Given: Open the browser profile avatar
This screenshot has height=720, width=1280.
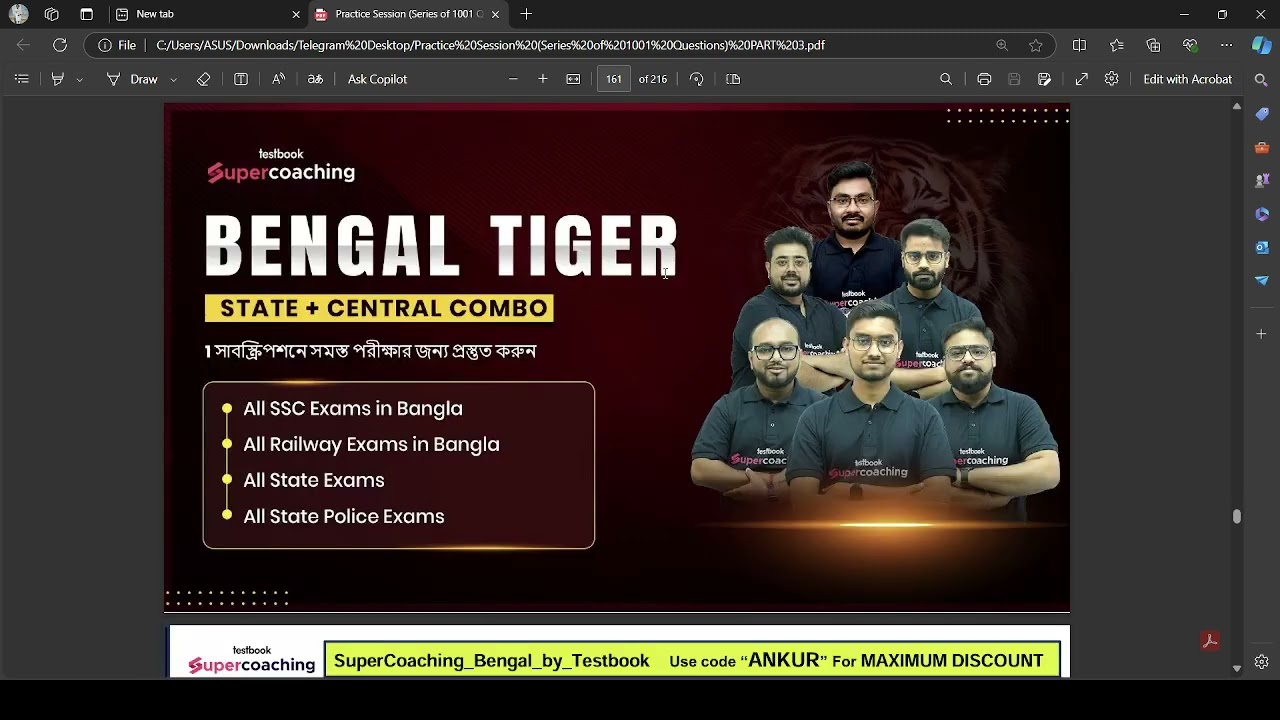Looking at the screenshot, I should coord(18,14).
